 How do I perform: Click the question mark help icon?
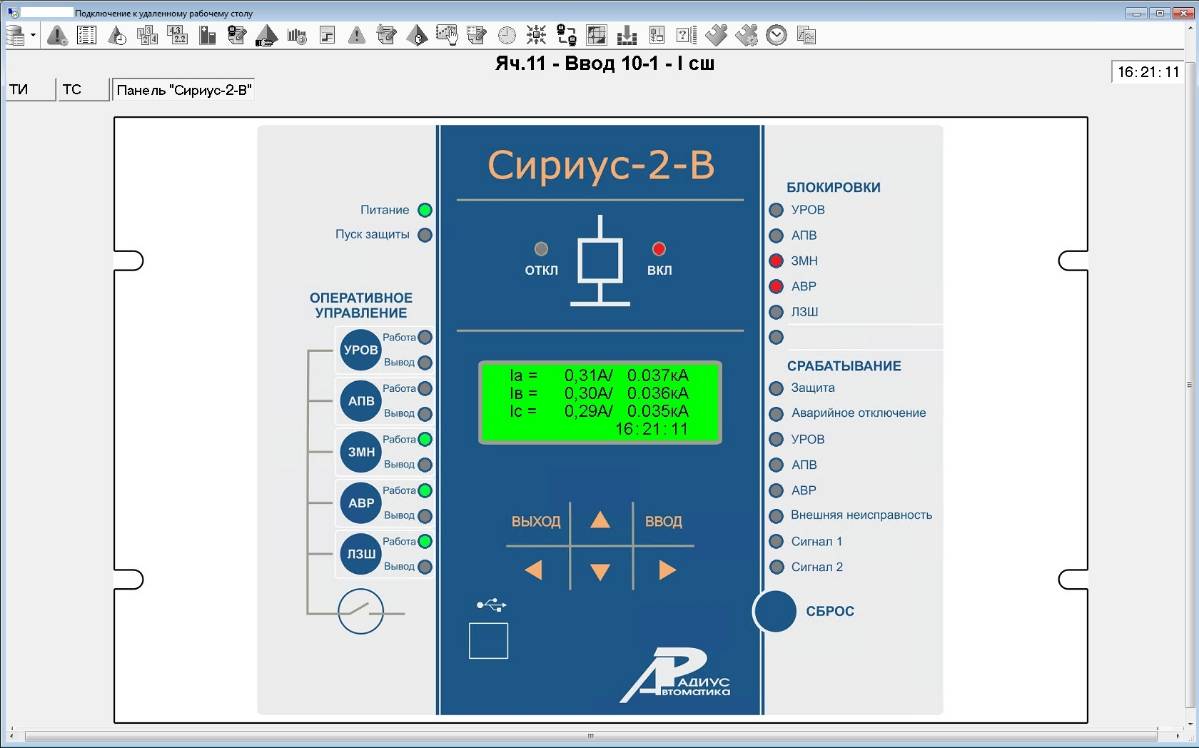coord(686,36)
